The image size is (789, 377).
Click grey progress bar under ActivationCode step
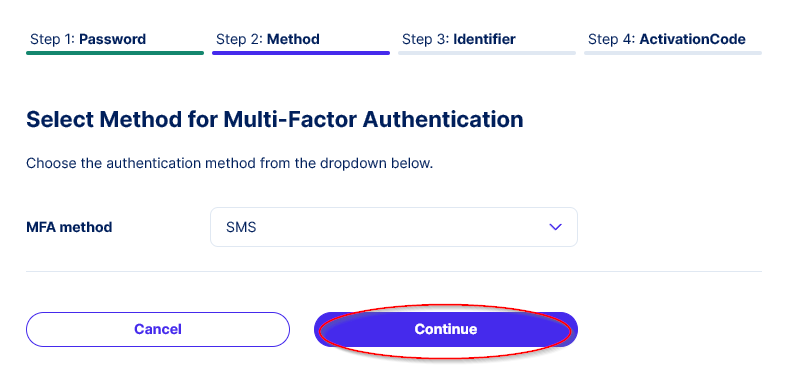click(673, 52)
